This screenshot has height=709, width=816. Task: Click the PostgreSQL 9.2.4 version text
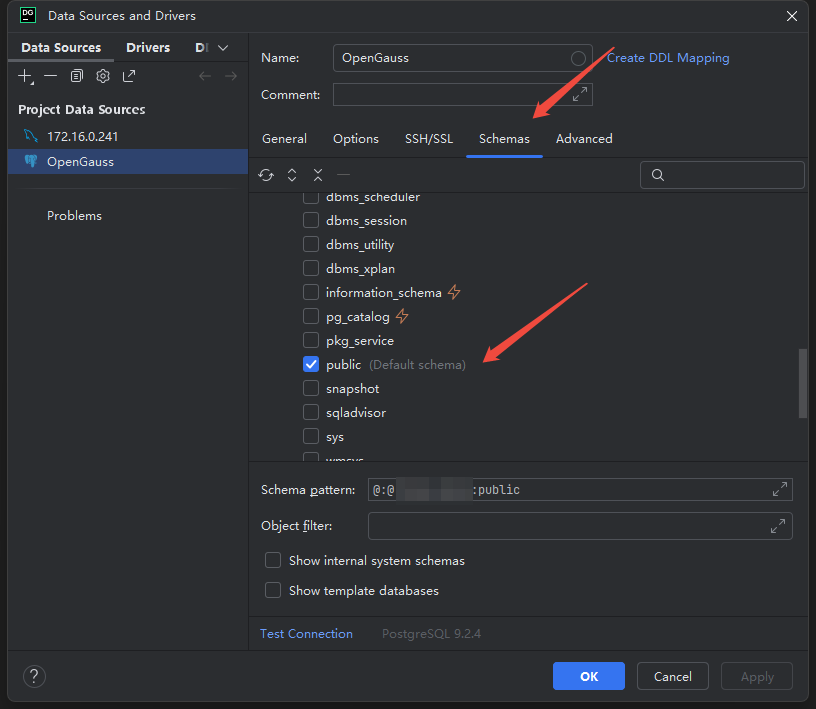(431, 634)
